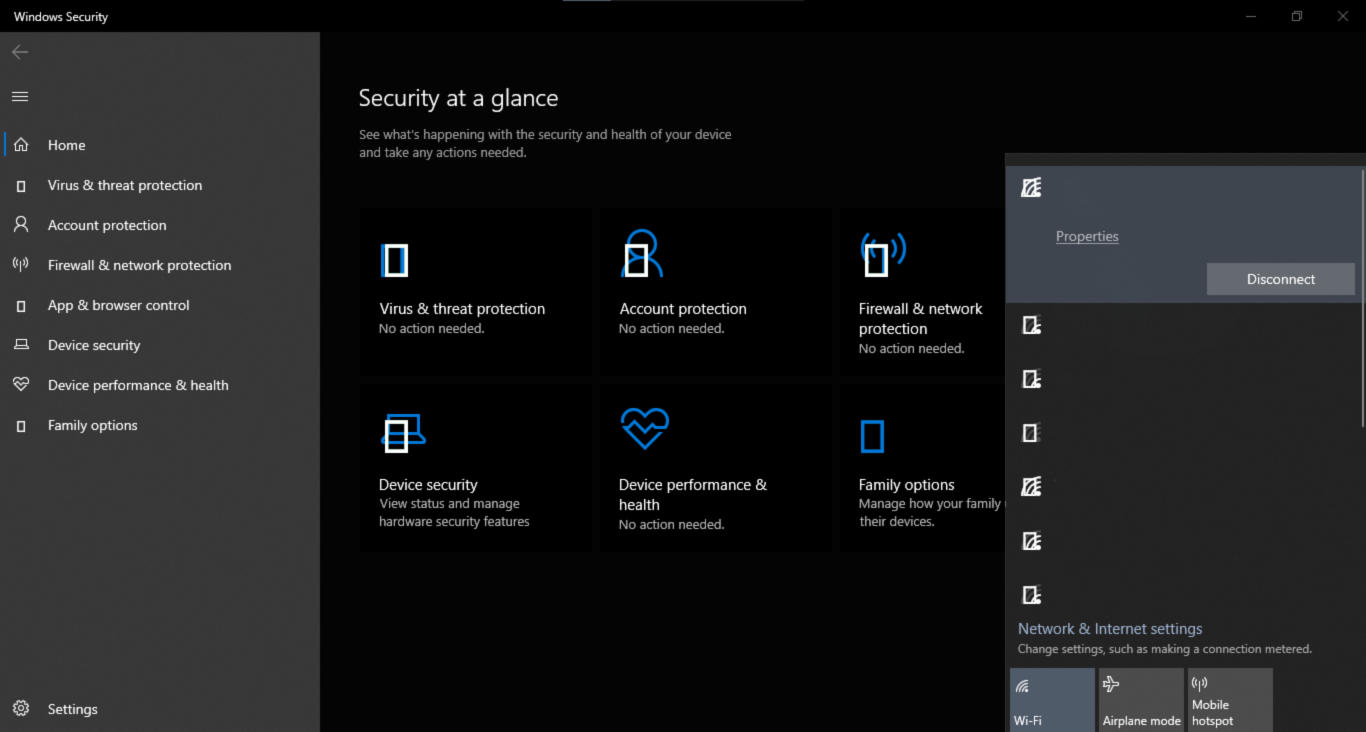Screen dimensions: 1366x732
Task: Click the Virus & threat protection card shield icon
Action: (x=395, y=260)
